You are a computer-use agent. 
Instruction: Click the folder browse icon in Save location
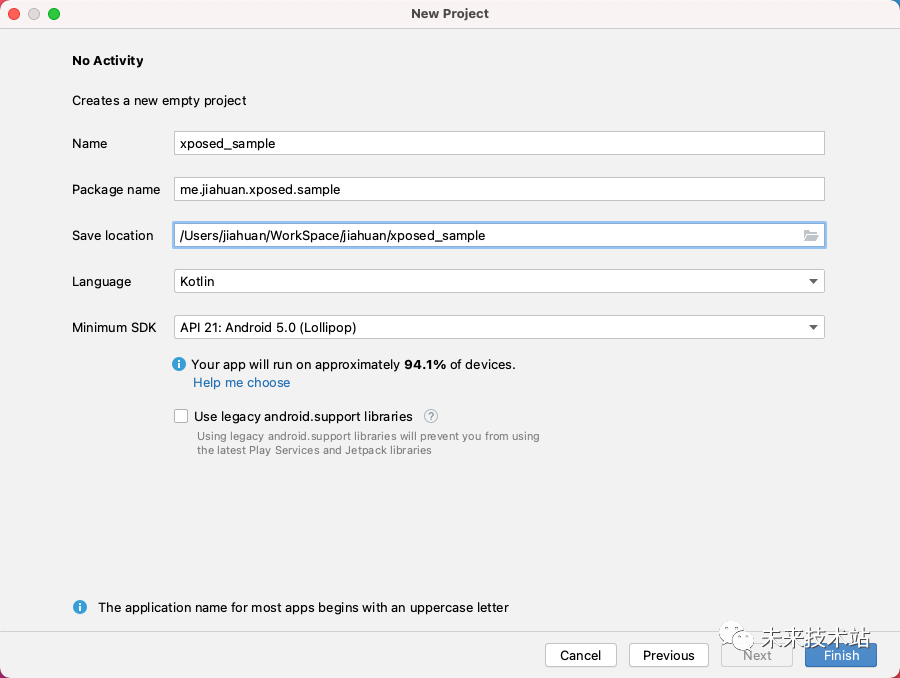pyautogui.click(x=811, y=236)
